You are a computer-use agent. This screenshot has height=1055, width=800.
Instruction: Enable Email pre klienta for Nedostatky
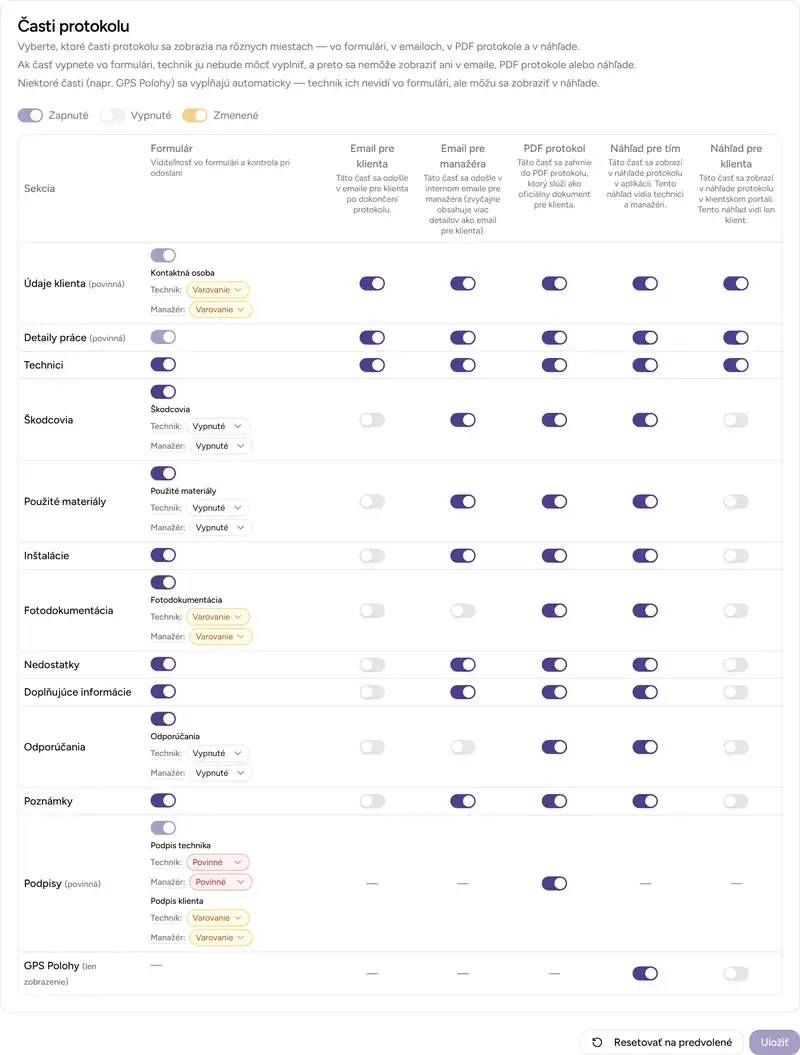[372, 664]
